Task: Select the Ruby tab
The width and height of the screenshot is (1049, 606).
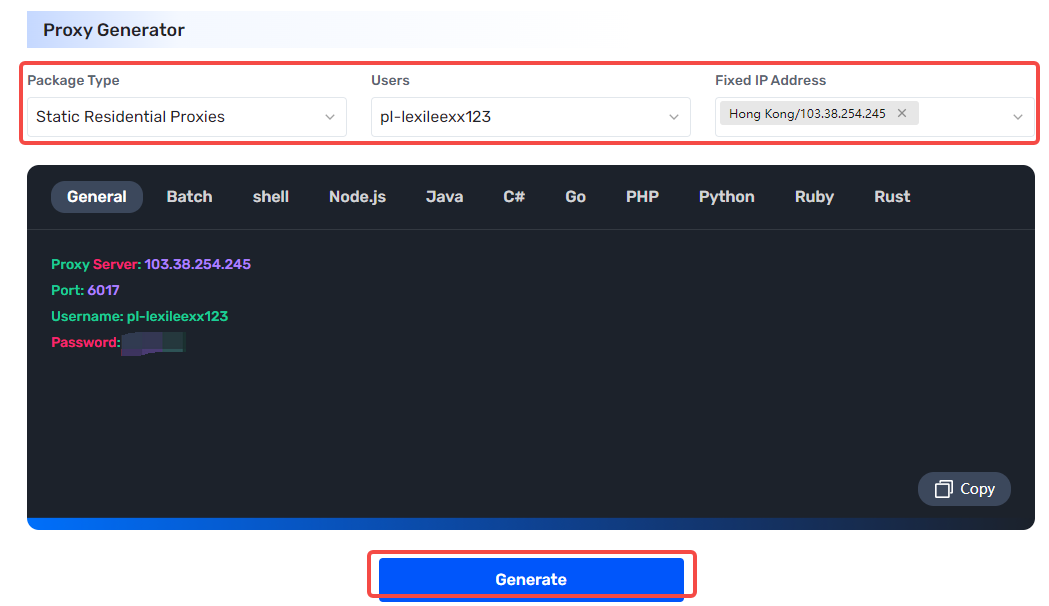Action: [x=814, y=197]
